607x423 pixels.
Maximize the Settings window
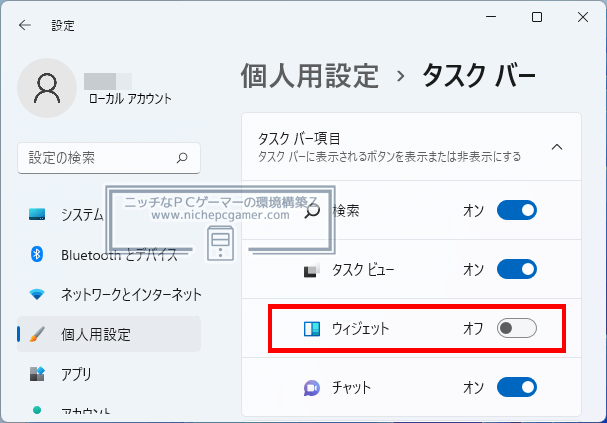(x=537, y=17)
